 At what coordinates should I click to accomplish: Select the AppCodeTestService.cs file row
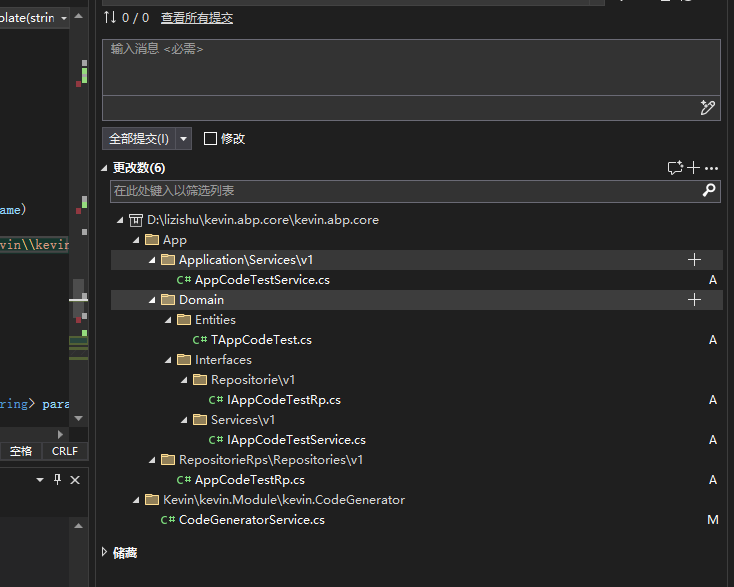[417, 280]
